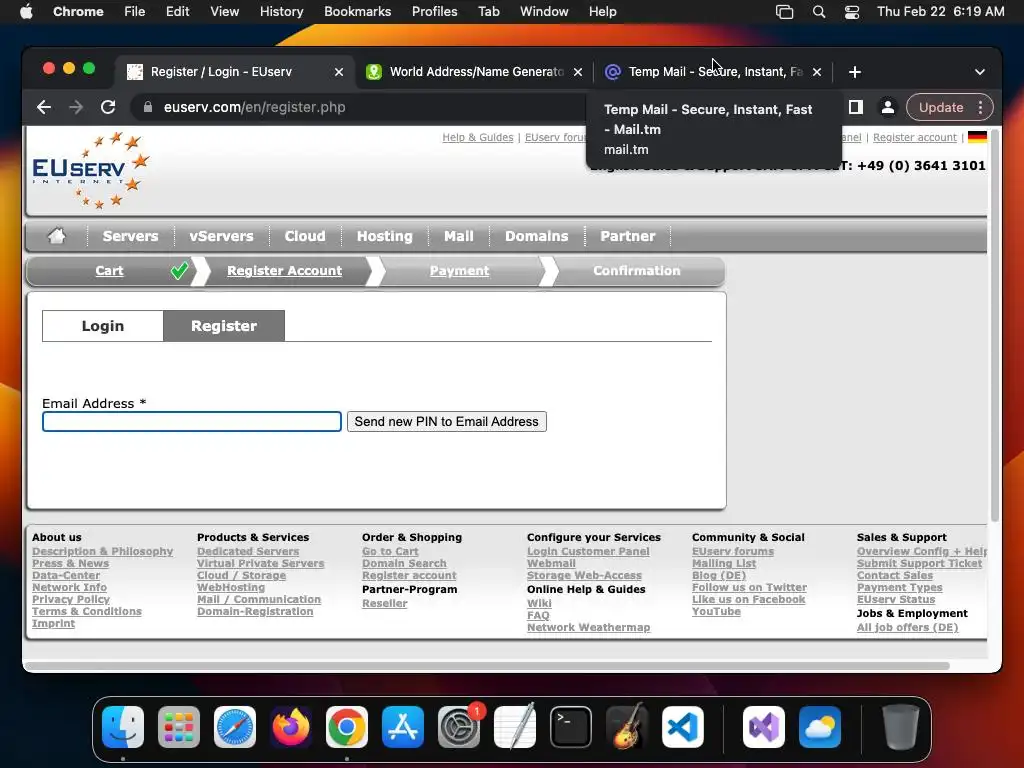Switch language via the German flag icon
1024x768 pixels.
coord(977,137)
